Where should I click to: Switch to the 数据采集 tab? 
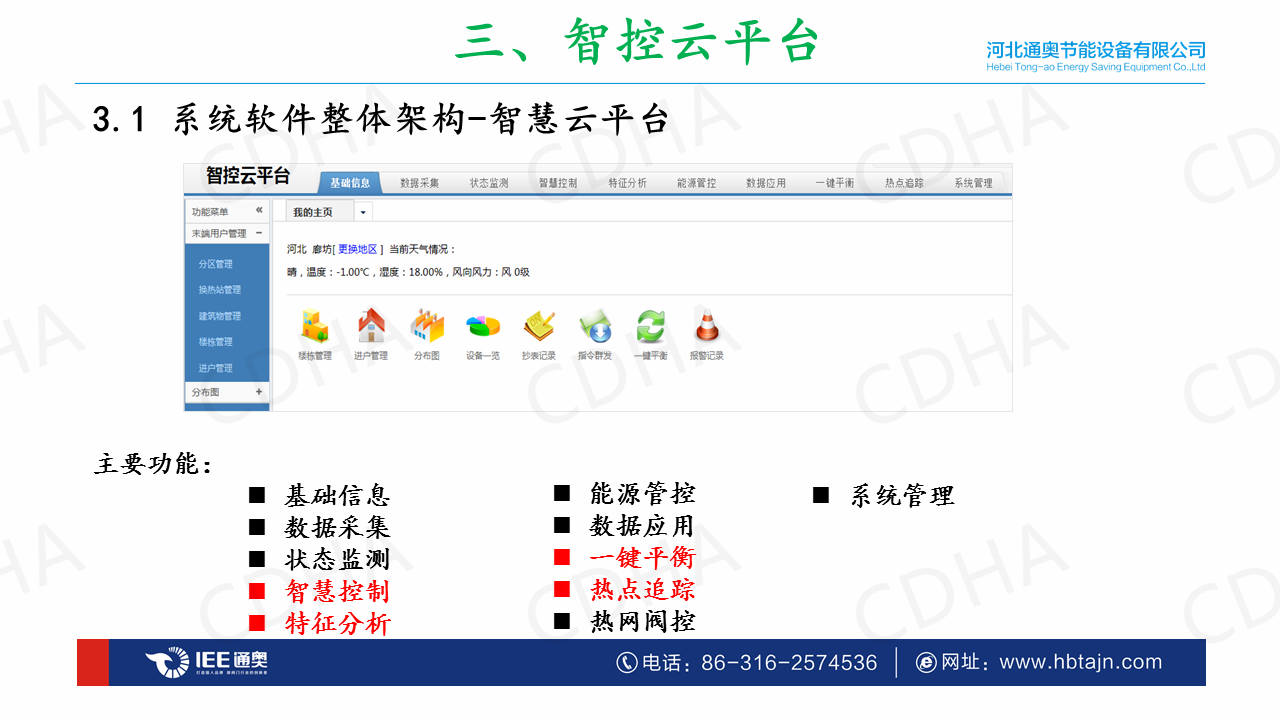419,183
